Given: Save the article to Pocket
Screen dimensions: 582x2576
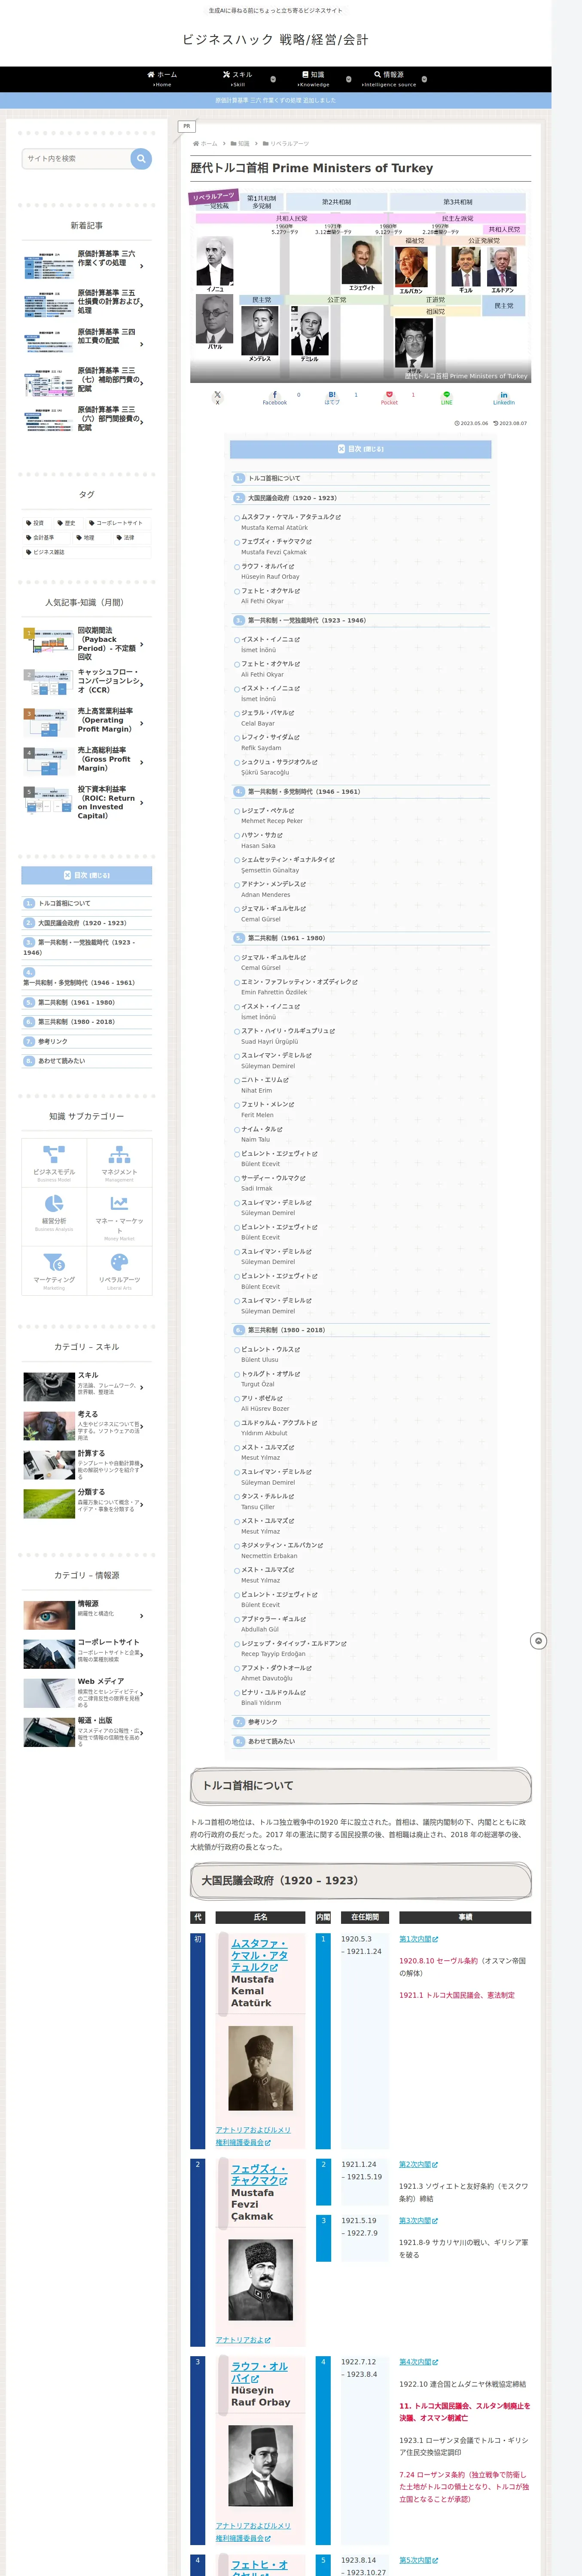Looking at the screenshot, I should (x=389, y=397).
